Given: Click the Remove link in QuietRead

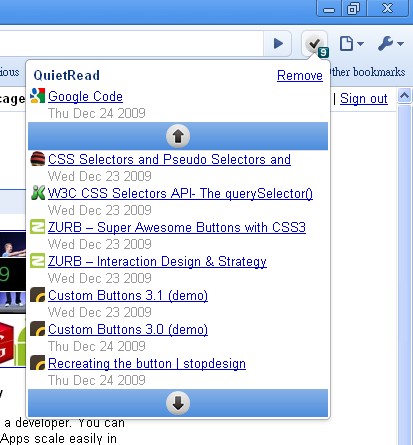Looking at the screenshot, I should 300,75.
